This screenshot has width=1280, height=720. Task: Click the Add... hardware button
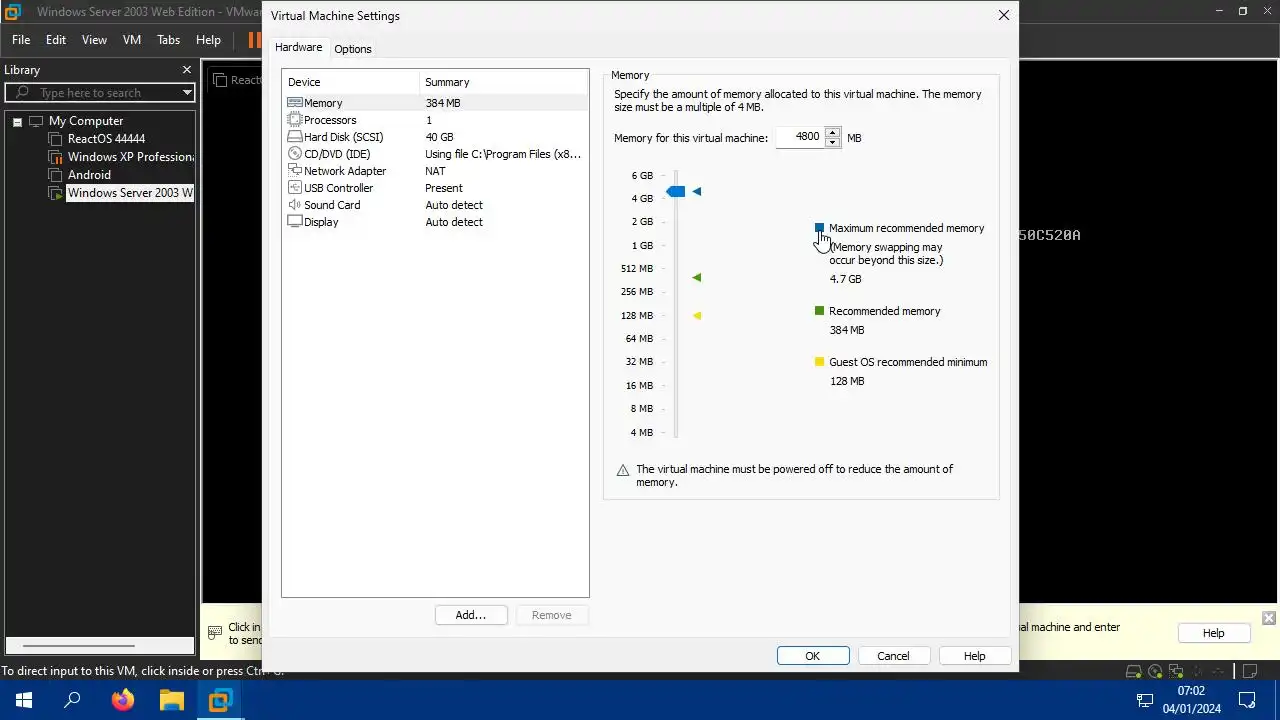click(x=471, y=615)
